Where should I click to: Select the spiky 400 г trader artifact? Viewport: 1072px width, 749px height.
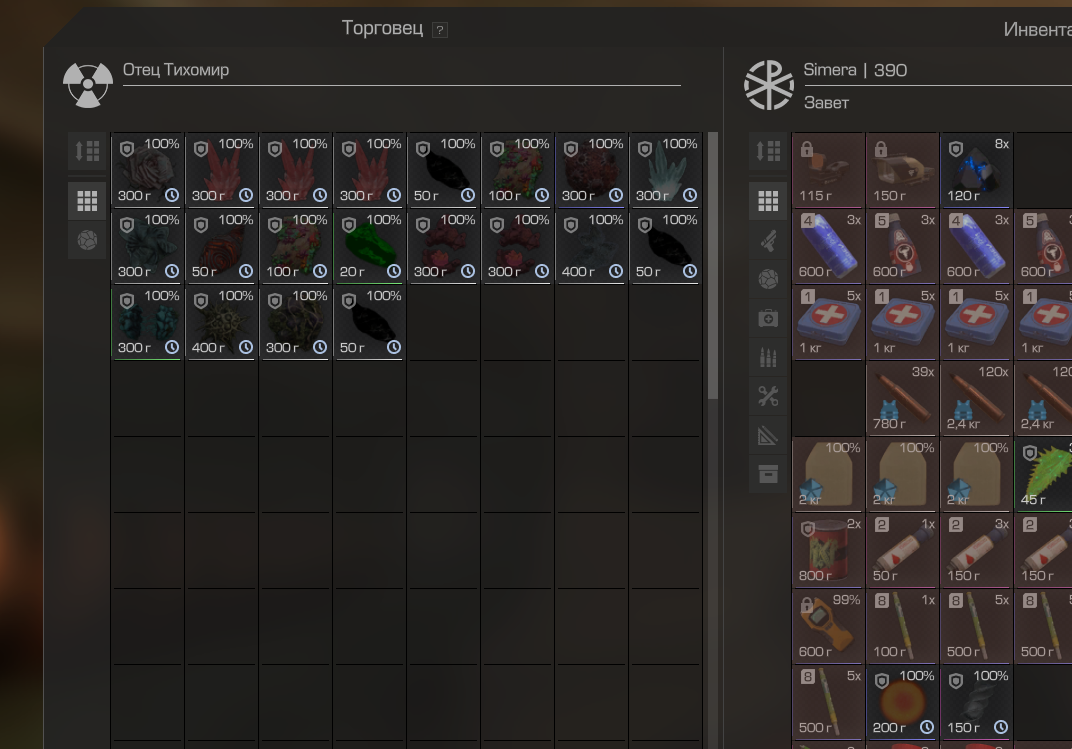tap(222, 321)
